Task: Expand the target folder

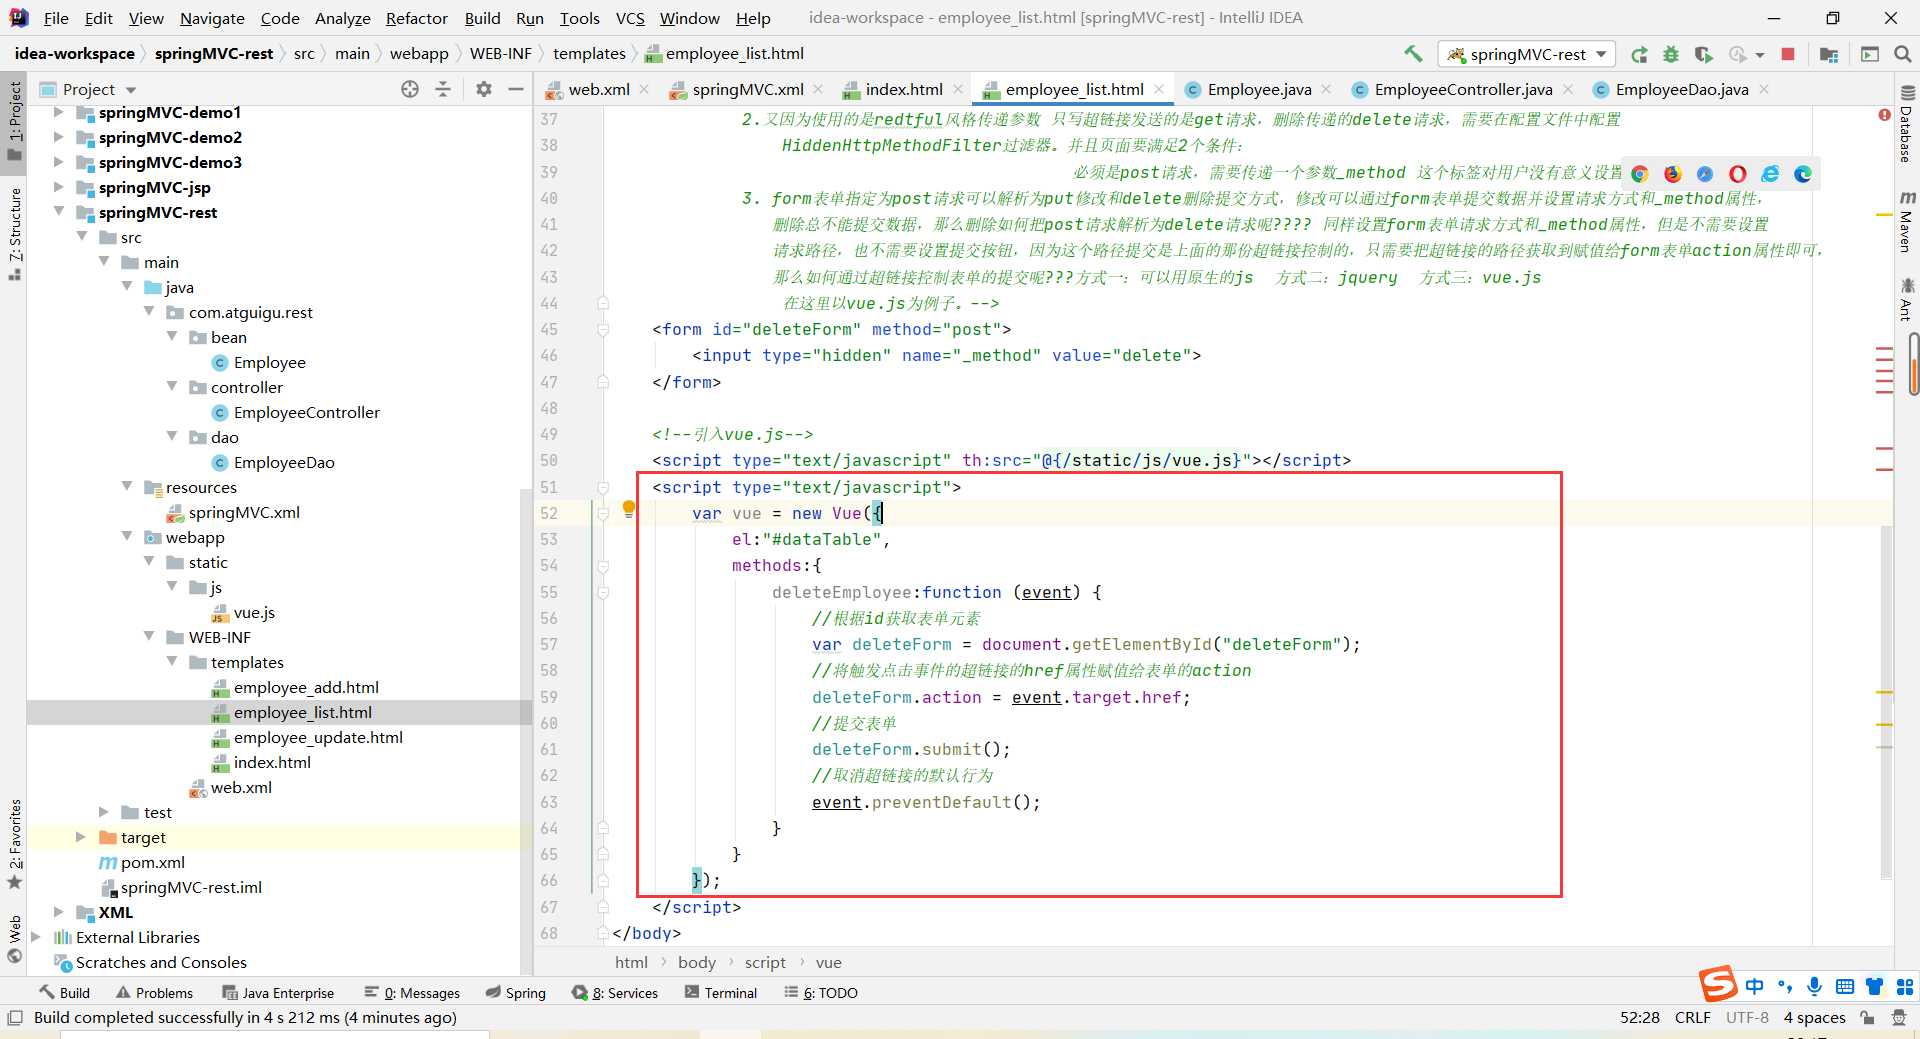Action: [81, 837]
